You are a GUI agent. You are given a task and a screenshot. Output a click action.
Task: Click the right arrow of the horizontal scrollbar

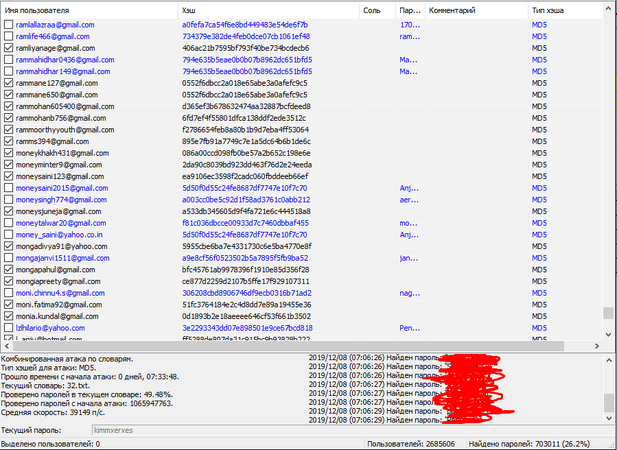597,346
